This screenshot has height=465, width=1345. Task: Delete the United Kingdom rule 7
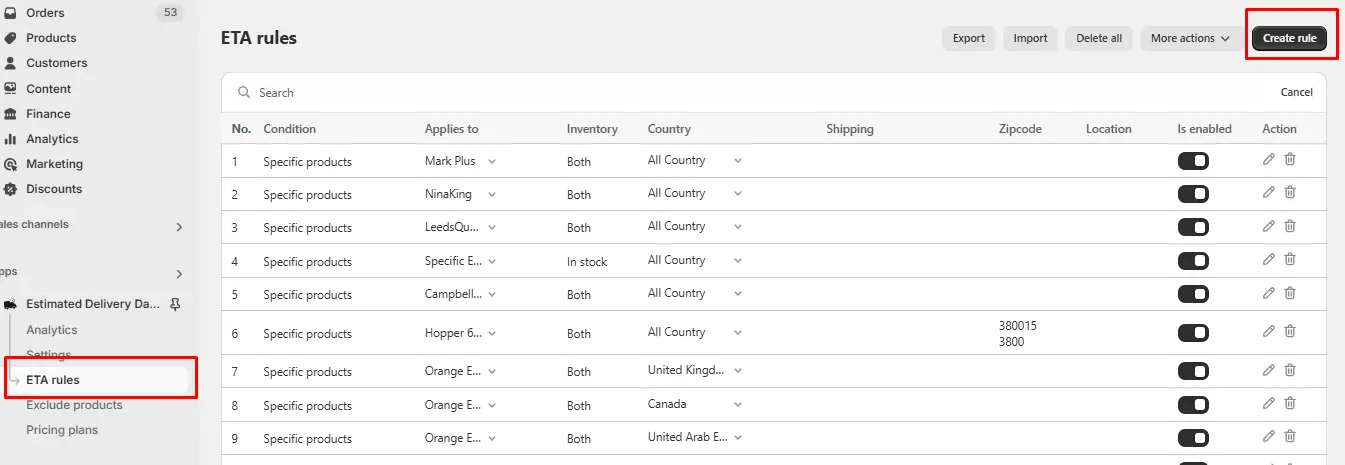point(1290,370)
